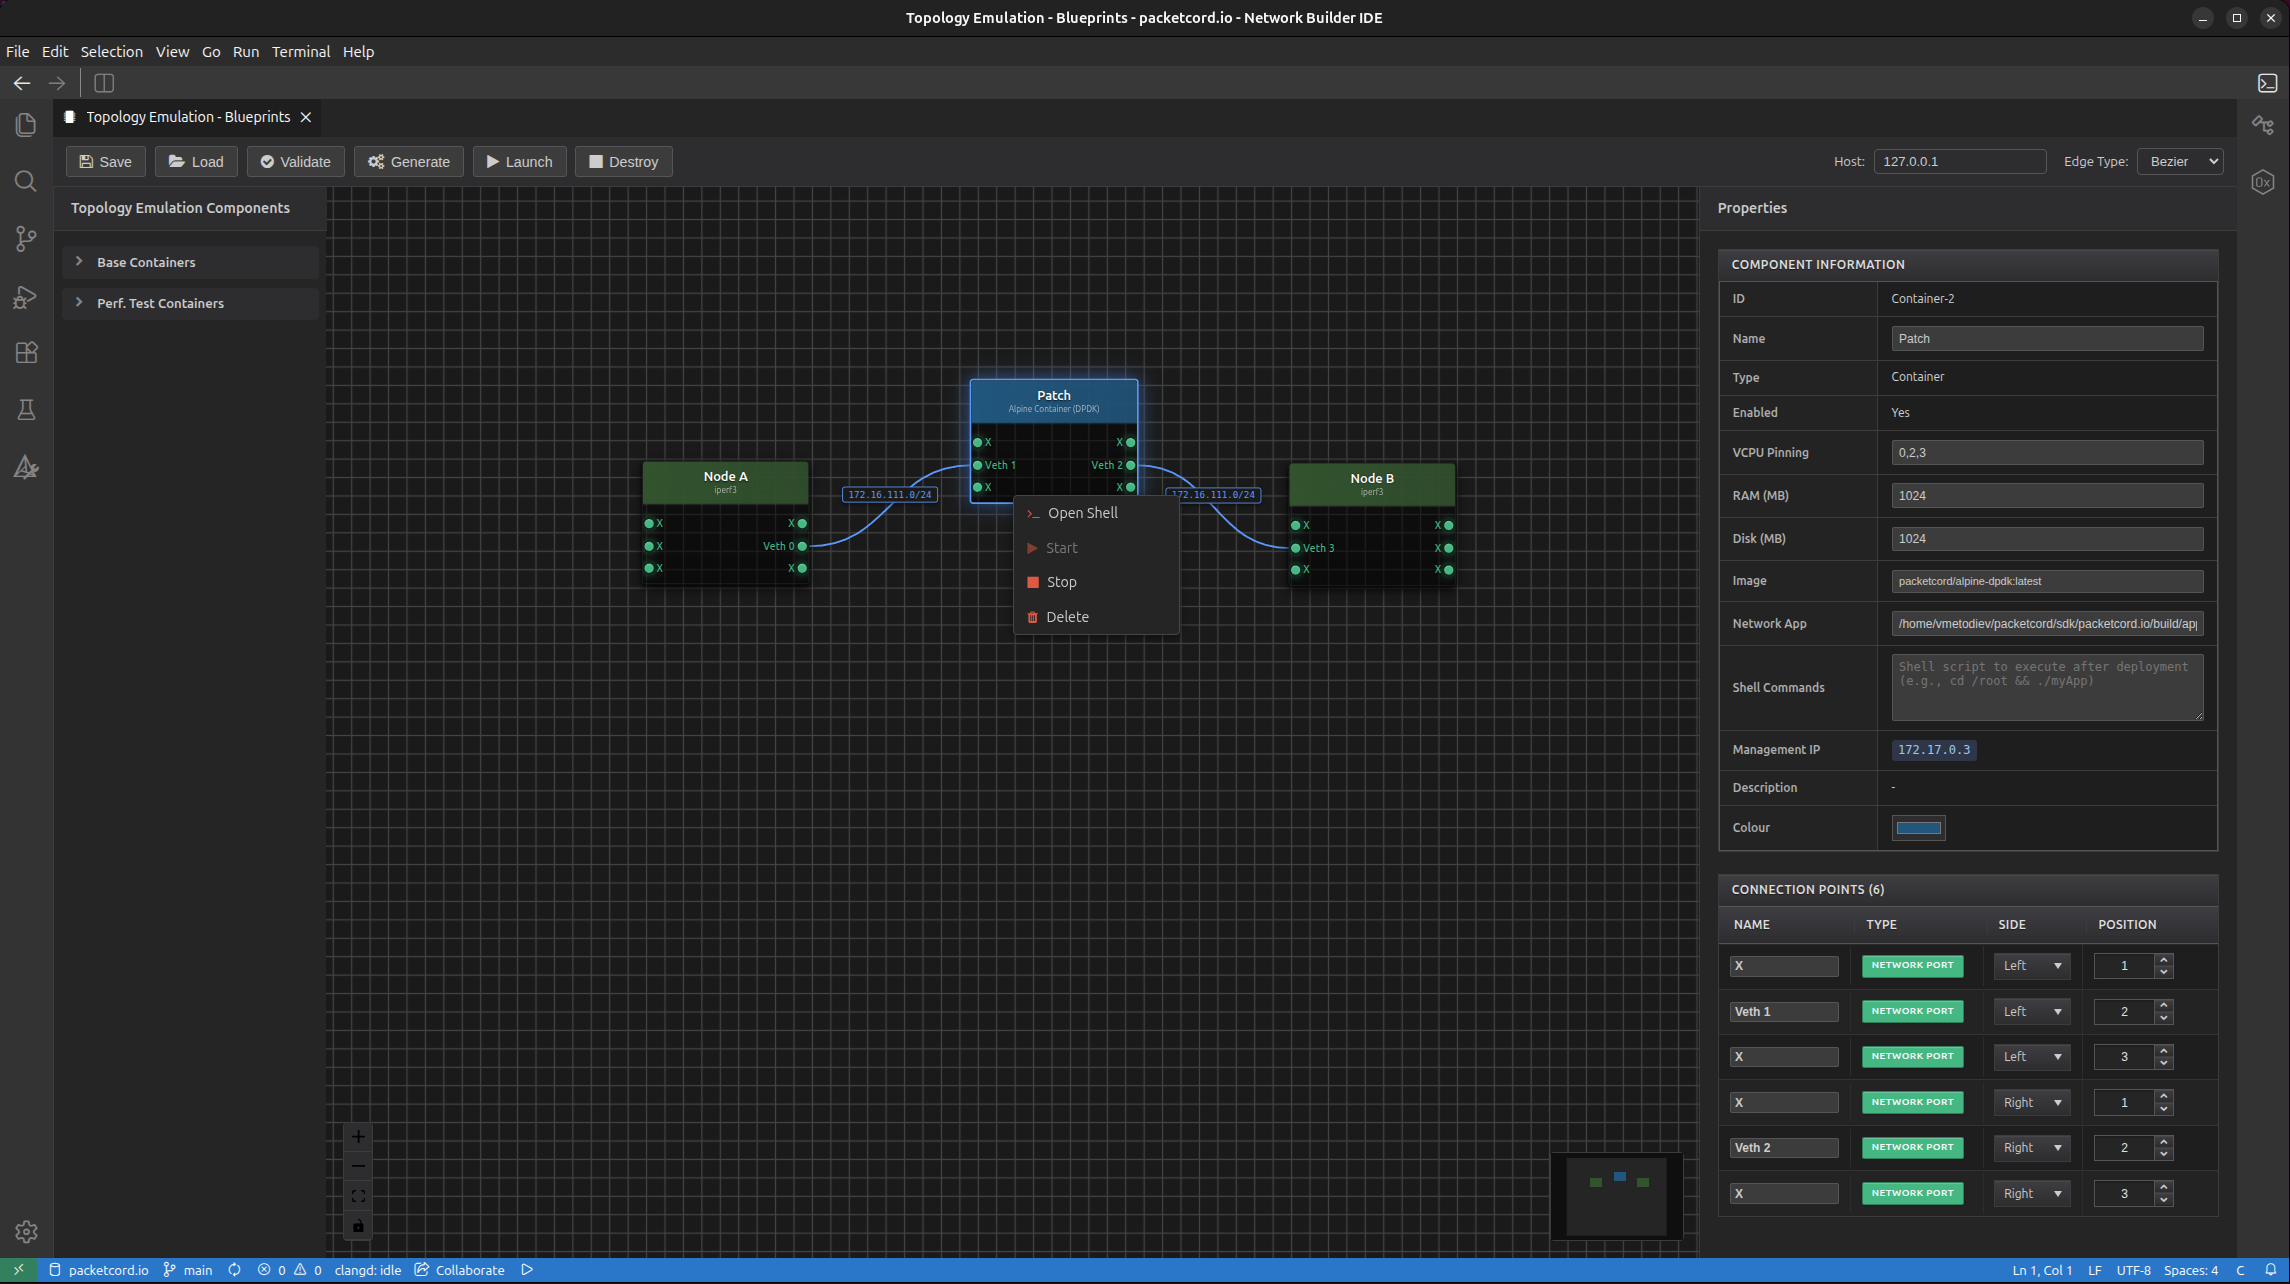Click the Load button
Screen dimensions: 2290x1284
tap(196, 161)
